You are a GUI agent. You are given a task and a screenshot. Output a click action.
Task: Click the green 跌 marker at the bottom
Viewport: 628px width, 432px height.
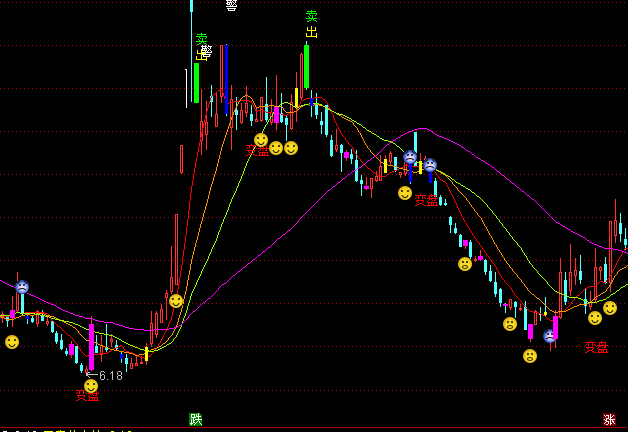tap(196, 419)
